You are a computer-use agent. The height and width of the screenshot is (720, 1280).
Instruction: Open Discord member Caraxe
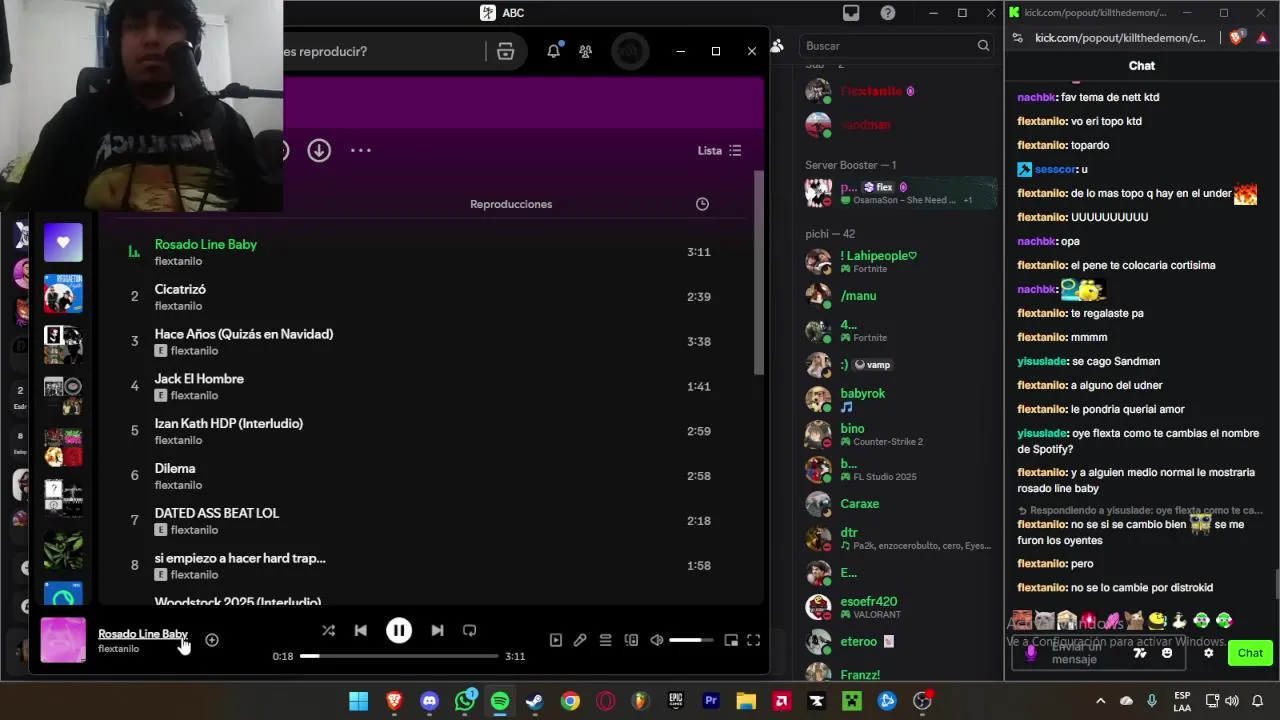click(899, 504)
